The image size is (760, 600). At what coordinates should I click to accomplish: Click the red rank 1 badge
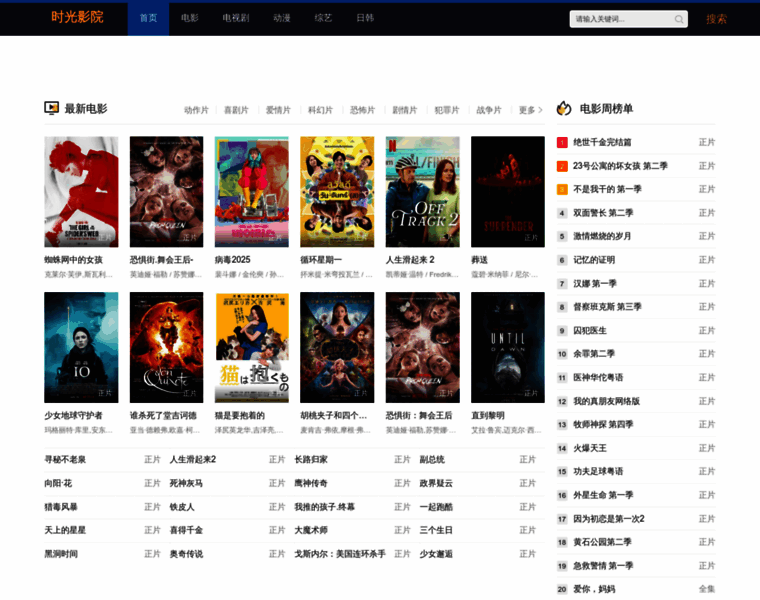562,142
